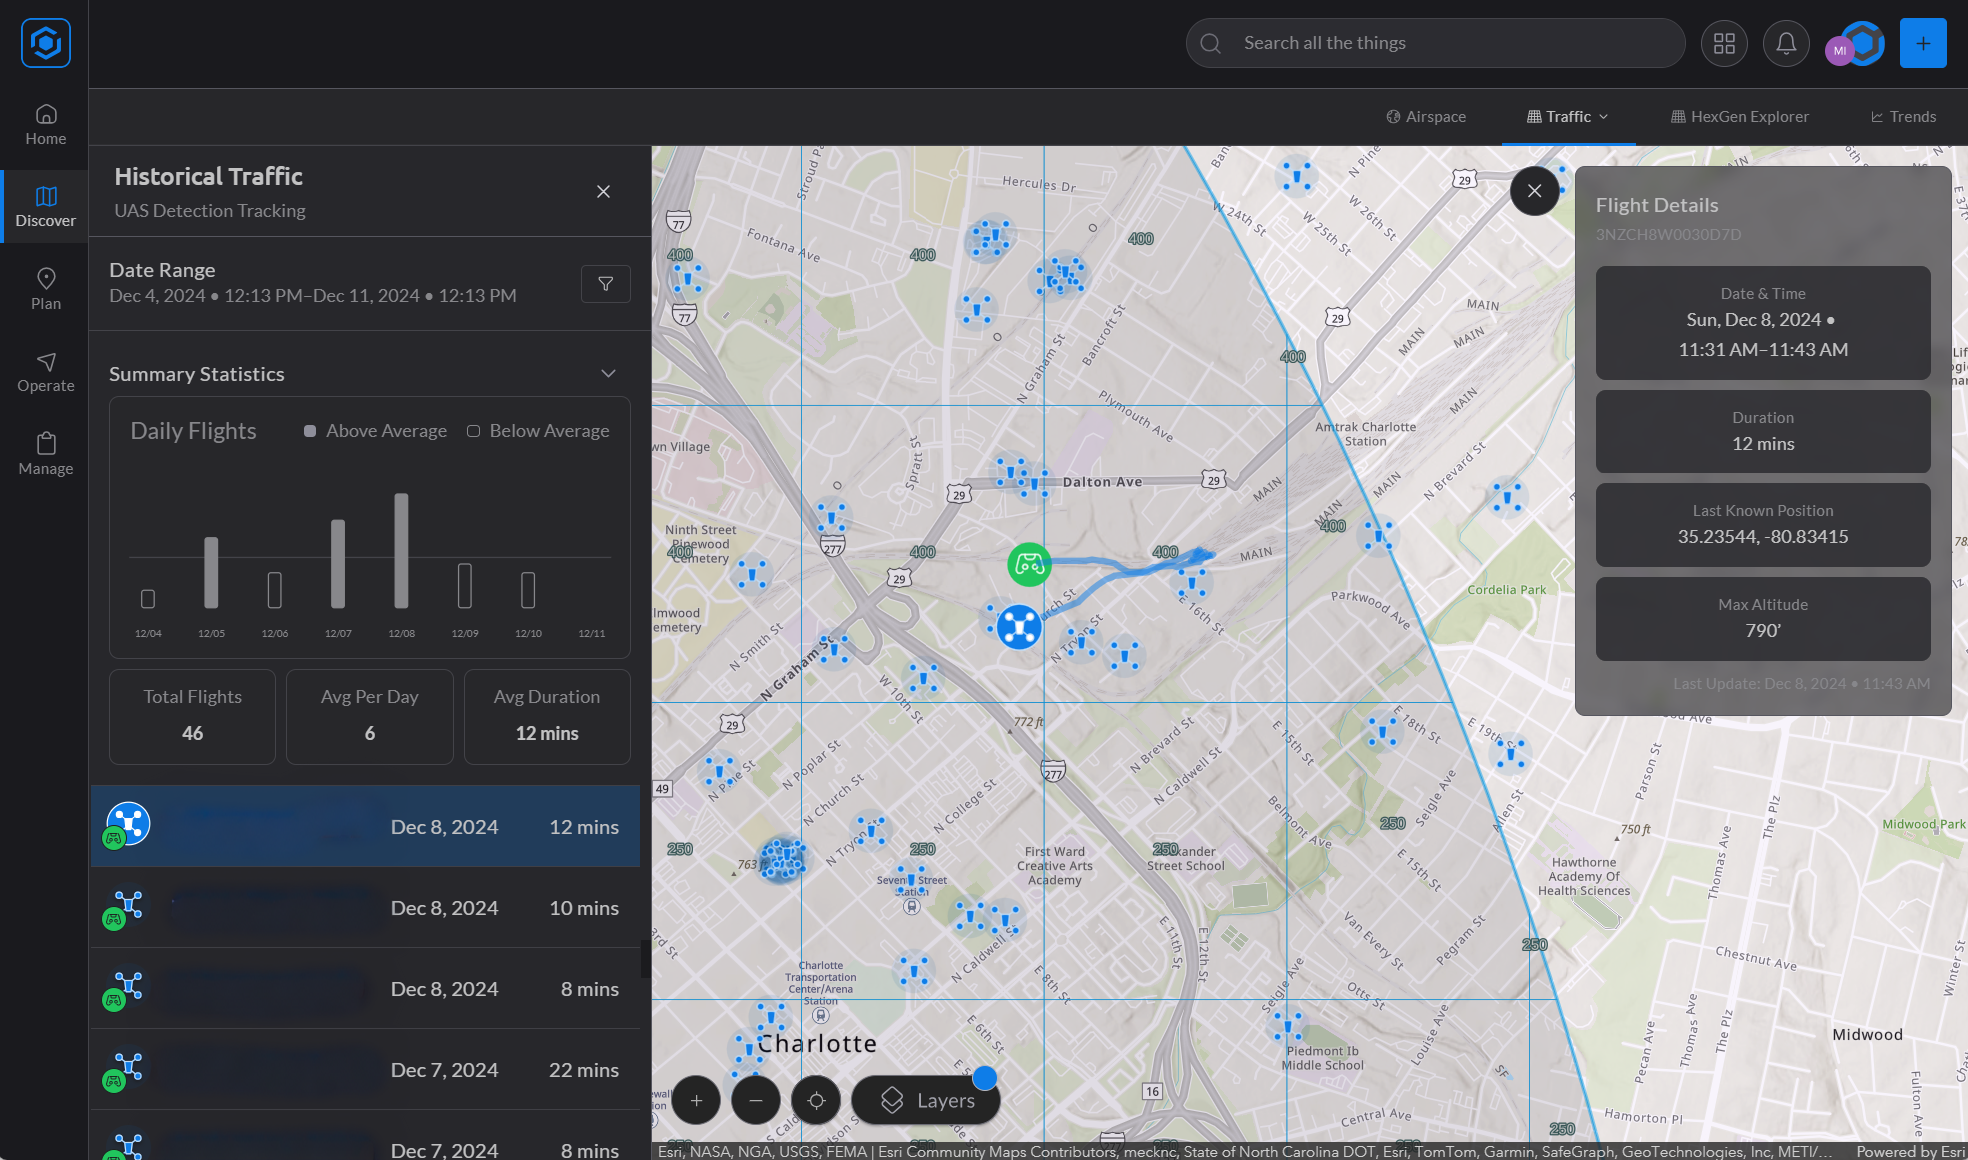
Task: Click the Charlotte city label
Action: pyautogui.click(x=817, y=1044)
